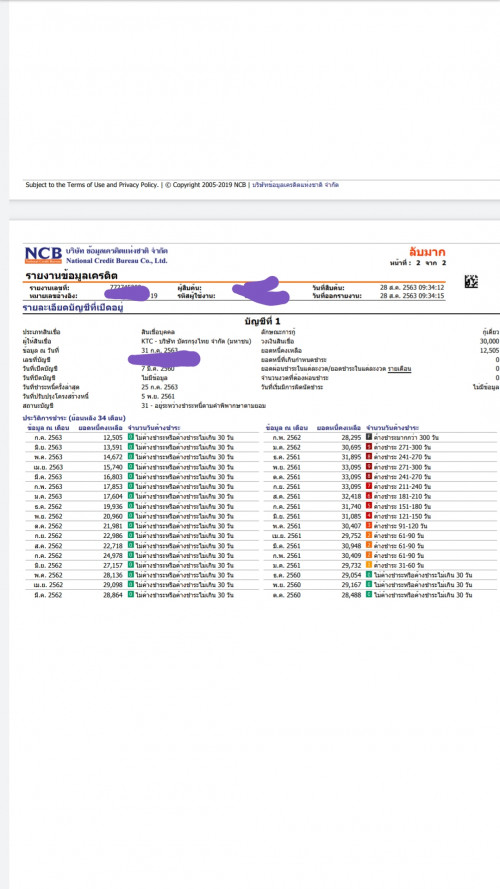The image size is (500, 889).
Task: Click the orange status box on the 29,752 row
Action: (x=368, y=536)
